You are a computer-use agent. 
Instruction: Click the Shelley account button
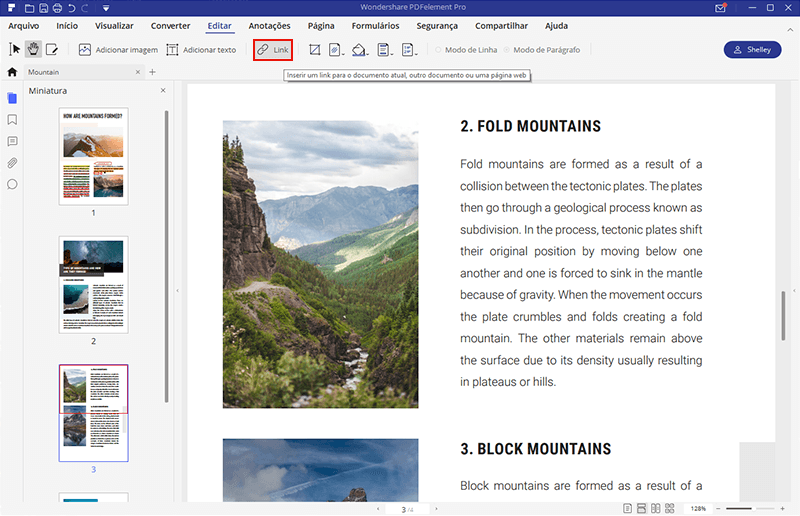(x=752, y=49)
